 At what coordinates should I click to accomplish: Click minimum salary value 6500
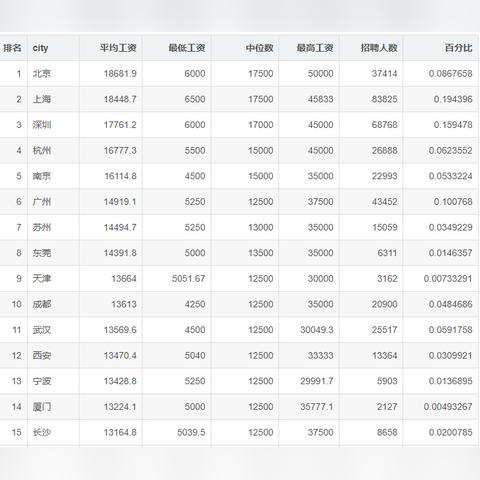click(x=195, y=99)
